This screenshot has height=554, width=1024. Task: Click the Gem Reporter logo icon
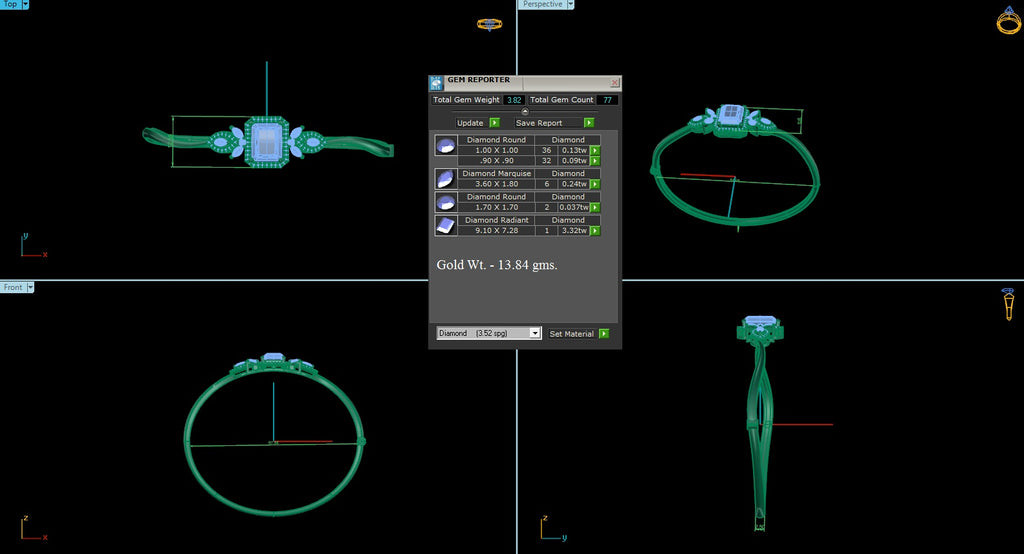(x=436, y=82)
